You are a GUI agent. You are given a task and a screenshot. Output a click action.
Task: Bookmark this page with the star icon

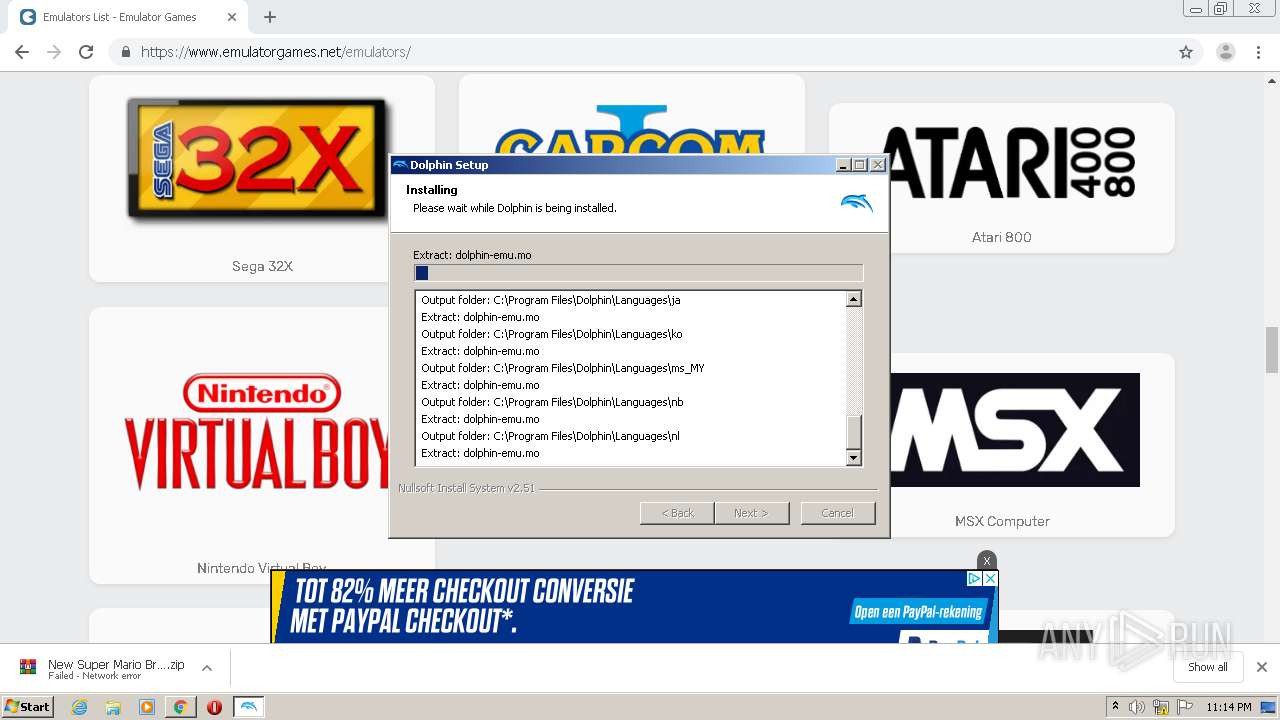pos(1186,52)
